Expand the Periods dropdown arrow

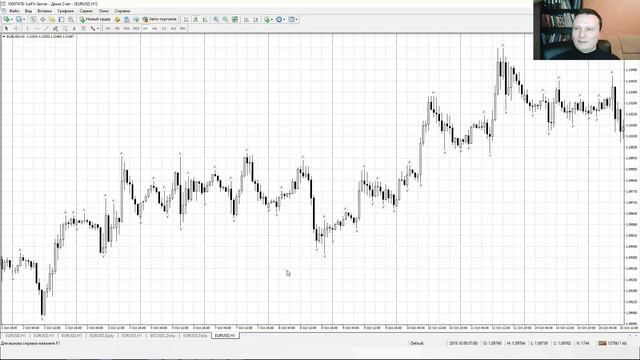pos(284,19)
